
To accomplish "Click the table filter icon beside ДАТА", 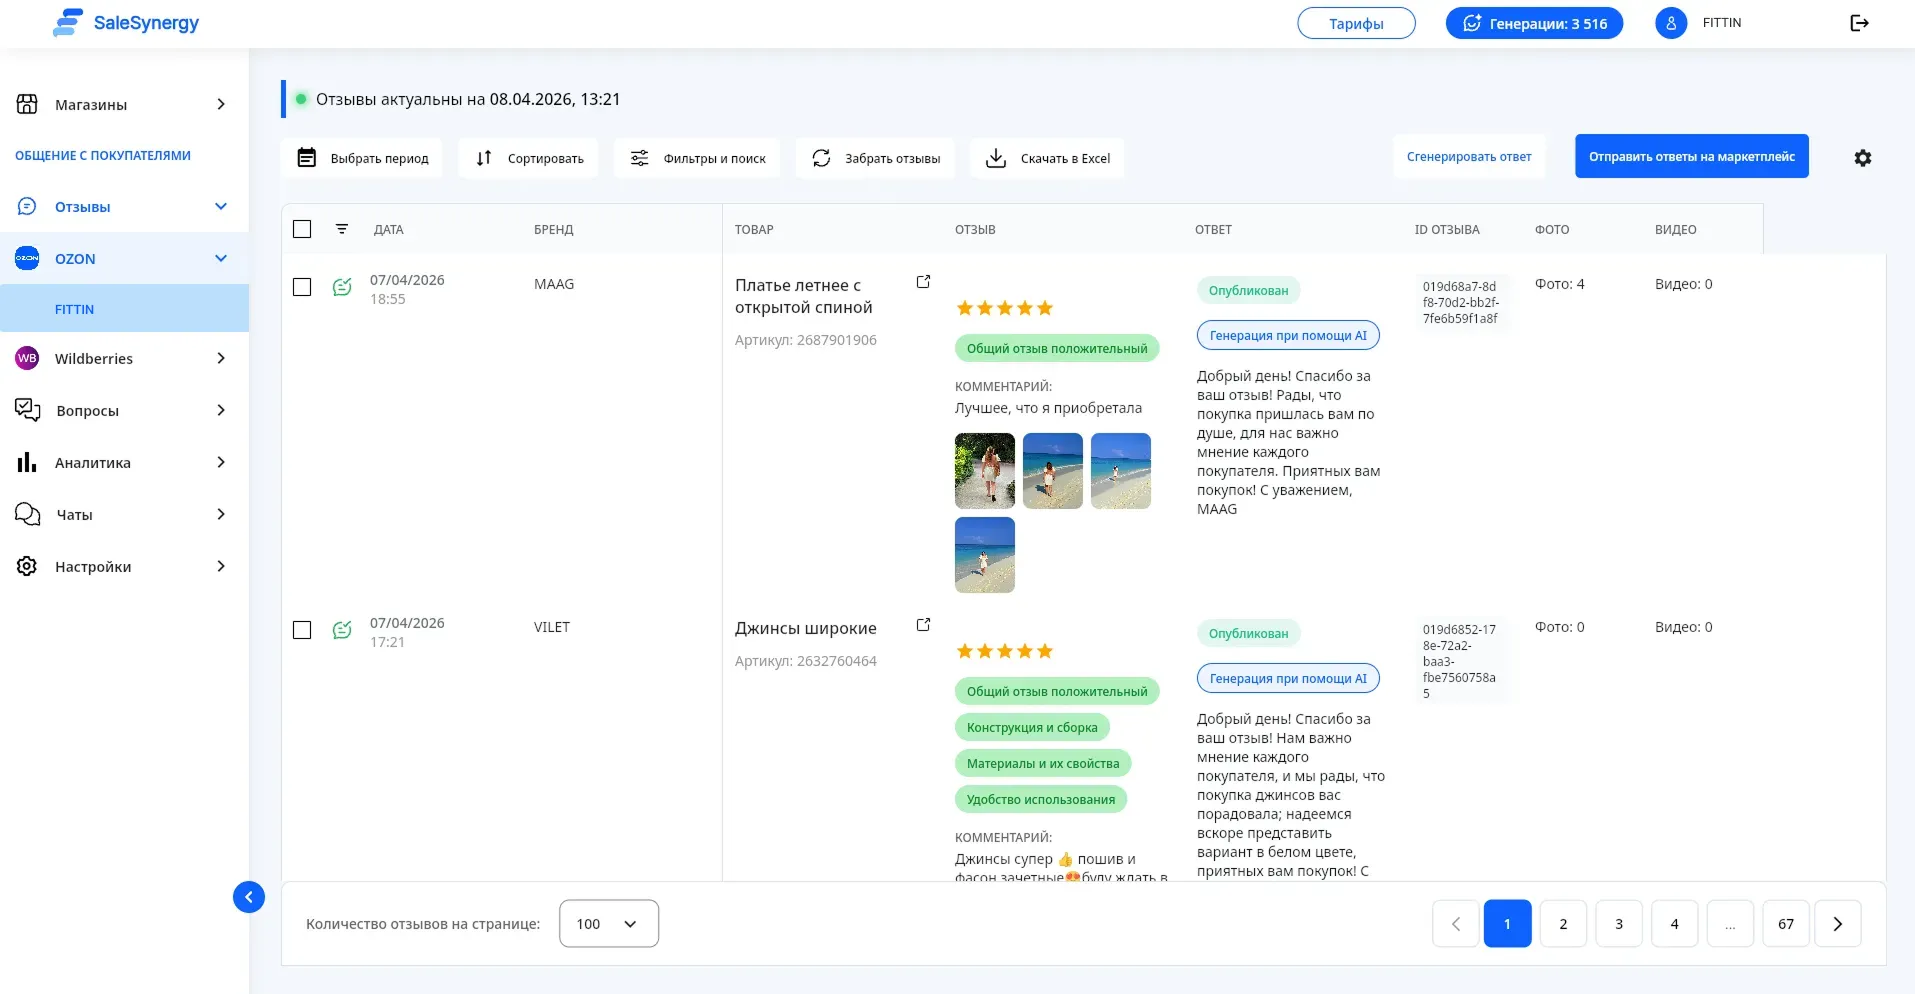I will point(342,229).
